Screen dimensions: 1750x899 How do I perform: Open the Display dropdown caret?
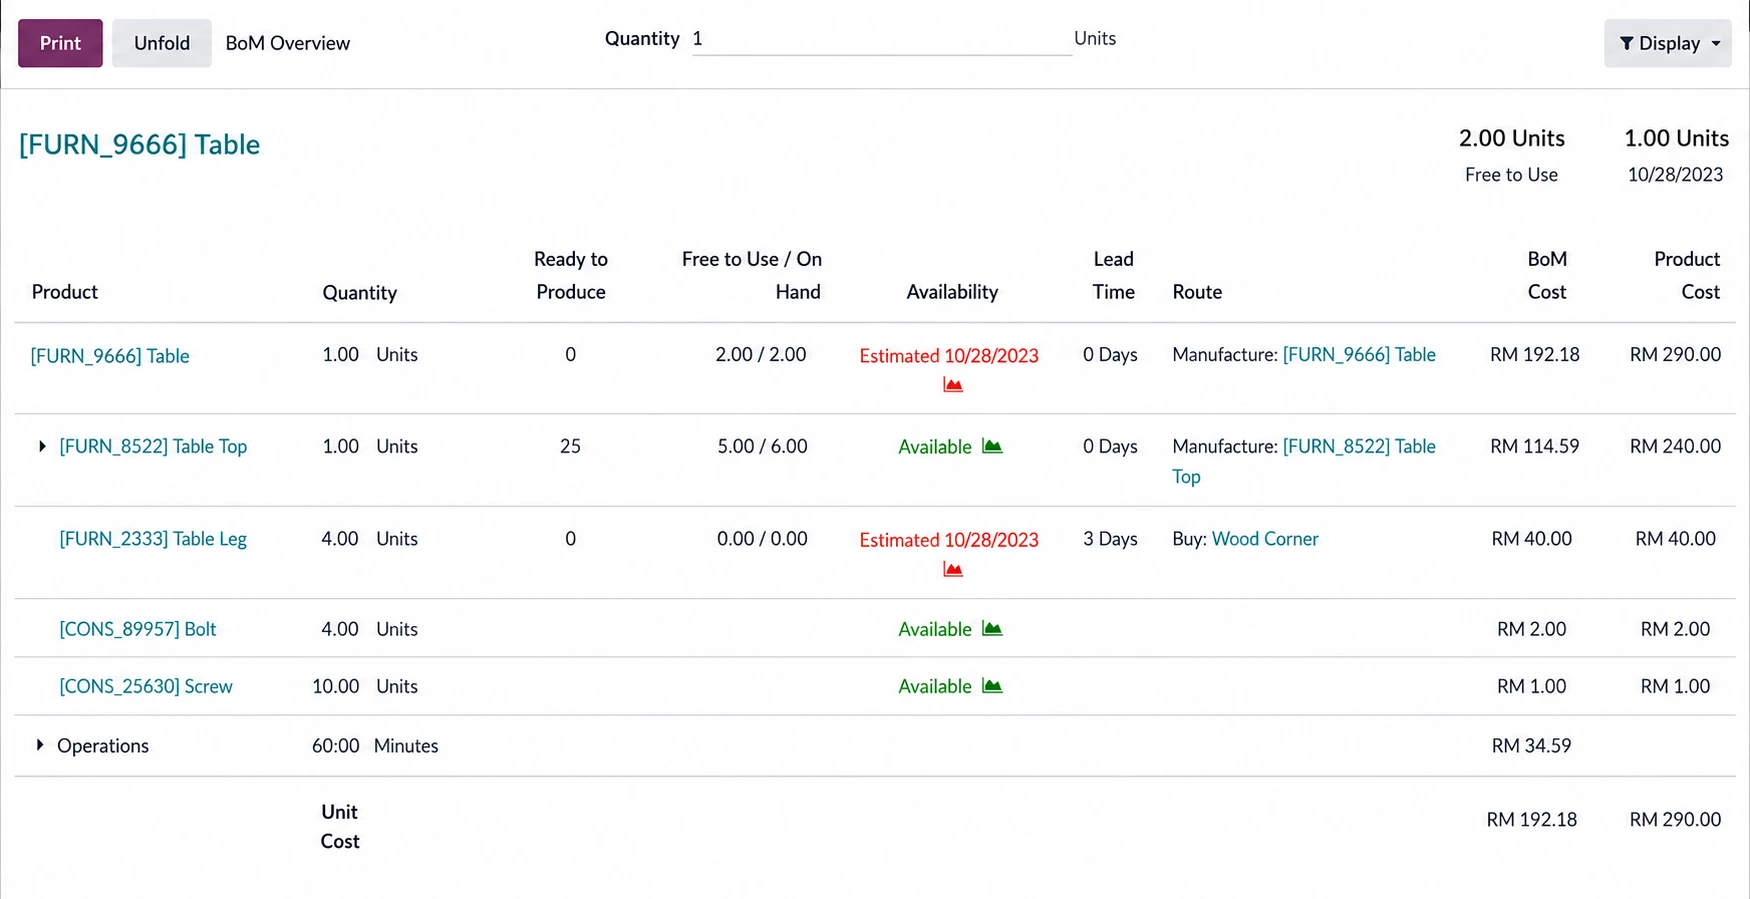pos(1716,43)
